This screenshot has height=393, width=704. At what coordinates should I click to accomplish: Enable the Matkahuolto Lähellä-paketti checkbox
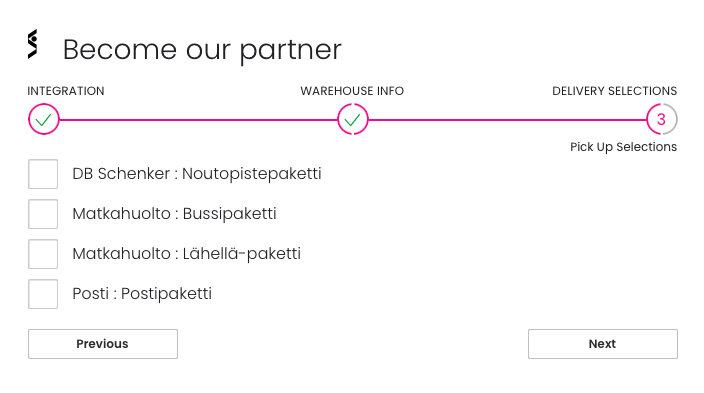click(43, 254)
